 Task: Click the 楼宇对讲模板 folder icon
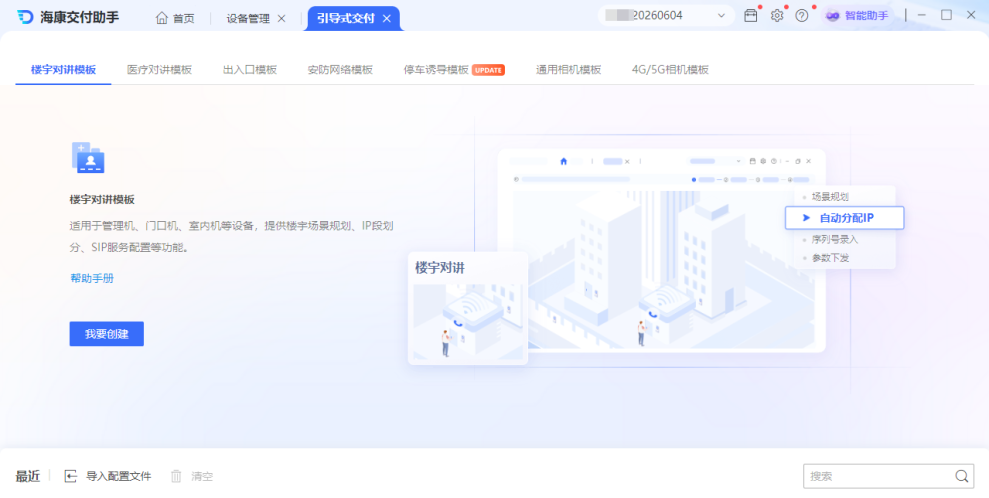click(88, 157)
